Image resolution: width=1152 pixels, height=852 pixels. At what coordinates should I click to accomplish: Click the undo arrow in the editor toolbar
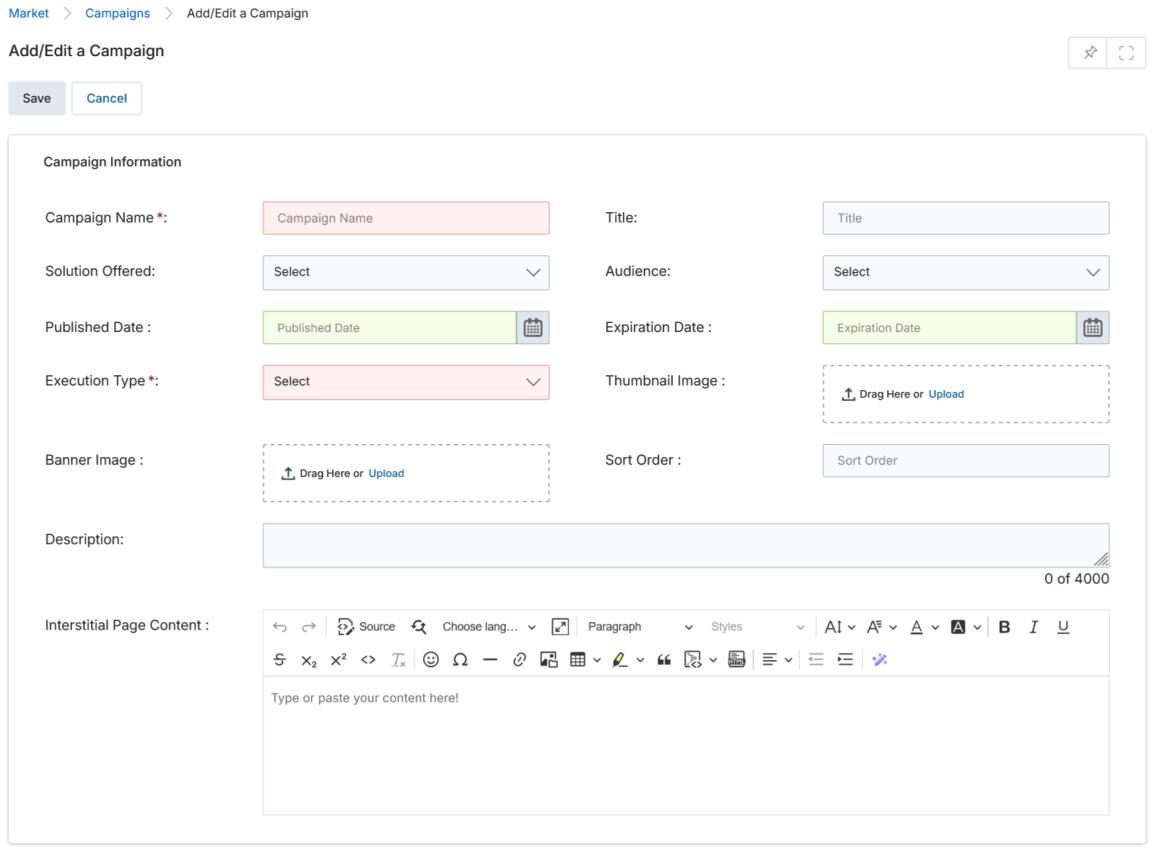coord(279,627)
